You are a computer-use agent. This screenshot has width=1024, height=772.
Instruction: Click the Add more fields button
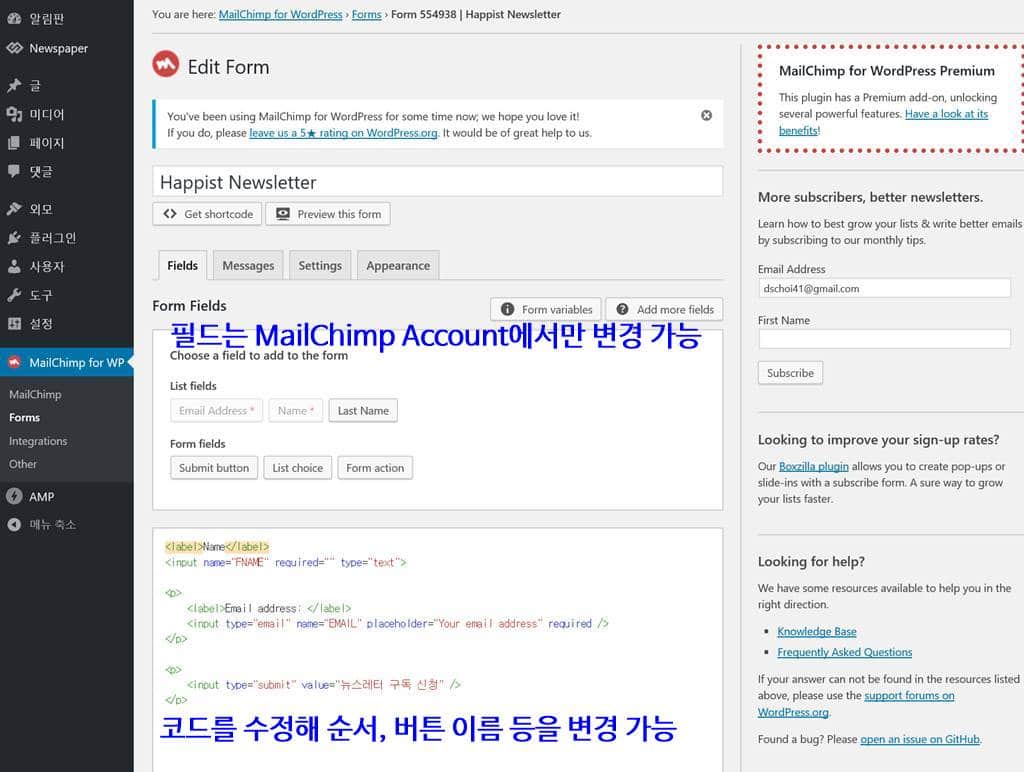664,309
